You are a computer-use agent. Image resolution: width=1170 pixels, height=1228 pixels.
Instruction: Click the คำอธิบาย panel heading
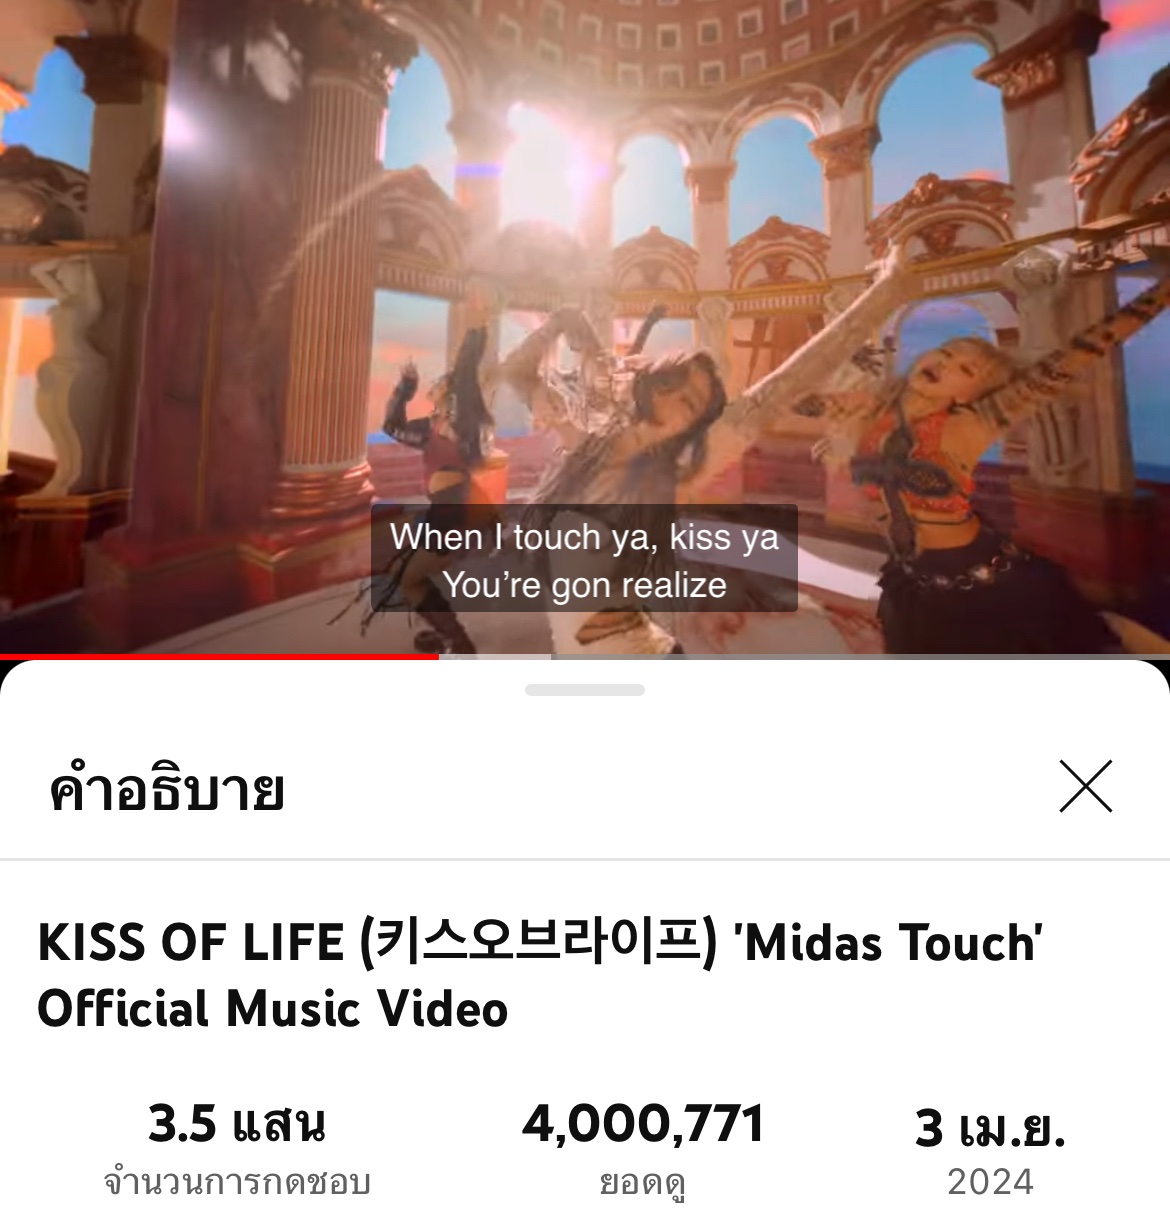point(167,789)
